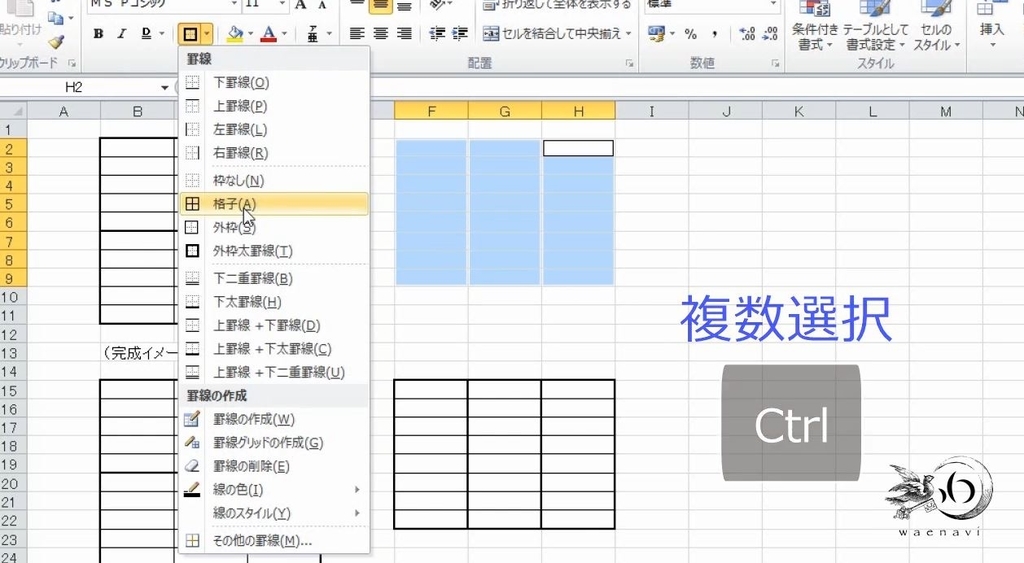
Task: Select column M header
Action: [x=946, y=112]
